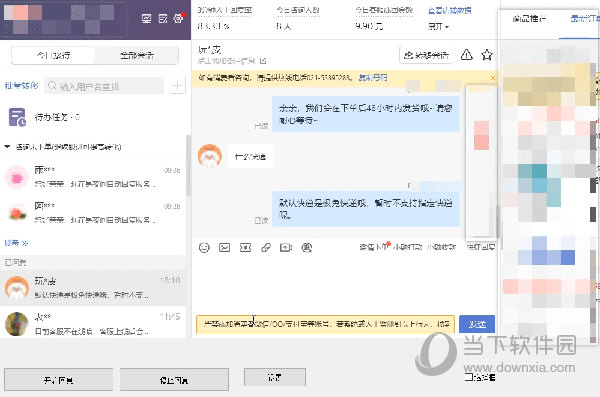Click the rightmost text option in chat toolbar
Image resolution: width=600 pixels, height=397 pixels.
[481, 247]
